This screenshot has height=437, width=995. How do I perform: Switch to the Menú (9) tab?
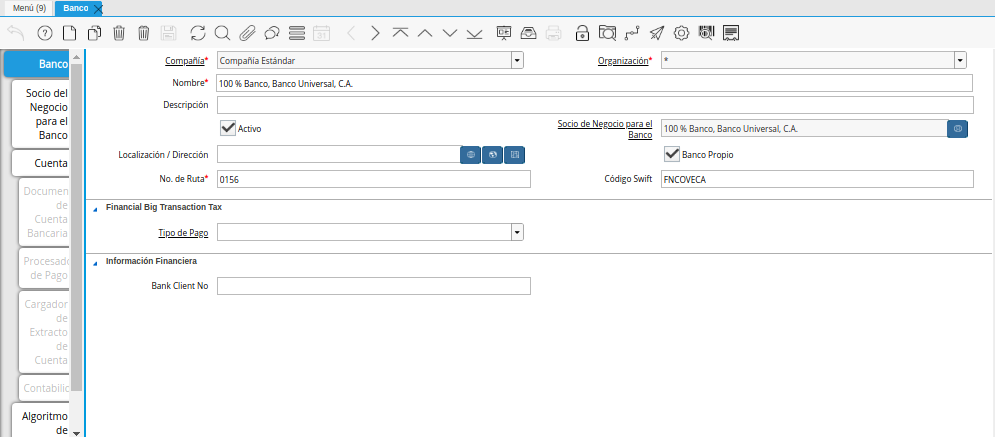pos(29,8)
